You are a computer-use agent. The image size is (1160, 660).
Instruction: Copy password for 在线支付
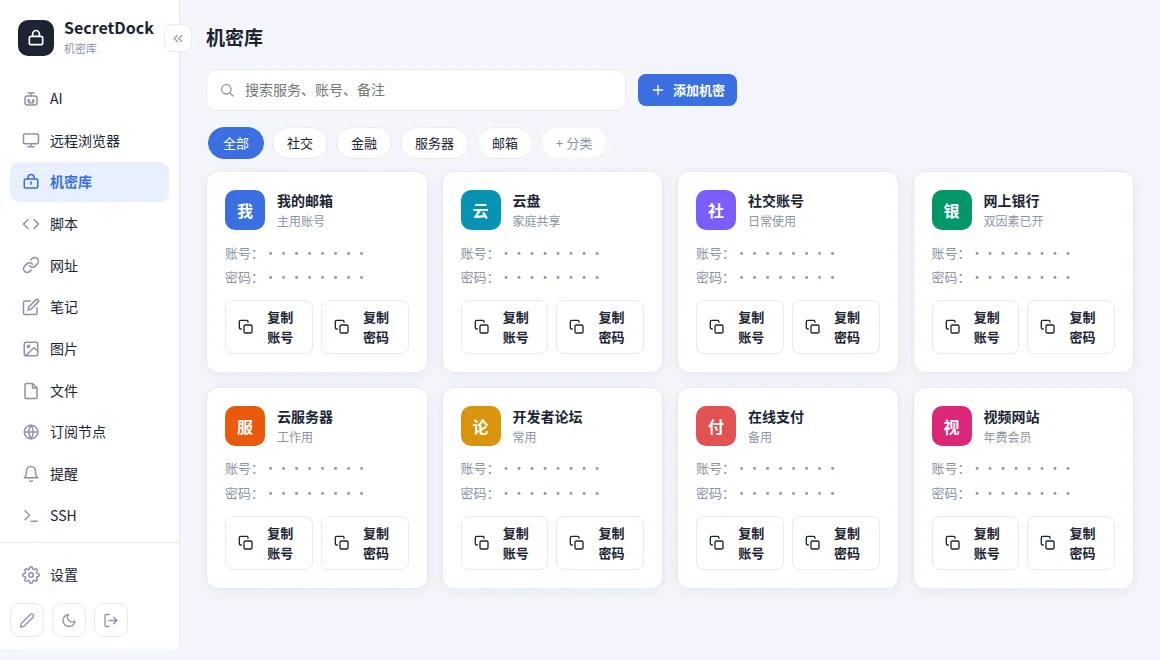click(x=836, y=543)
